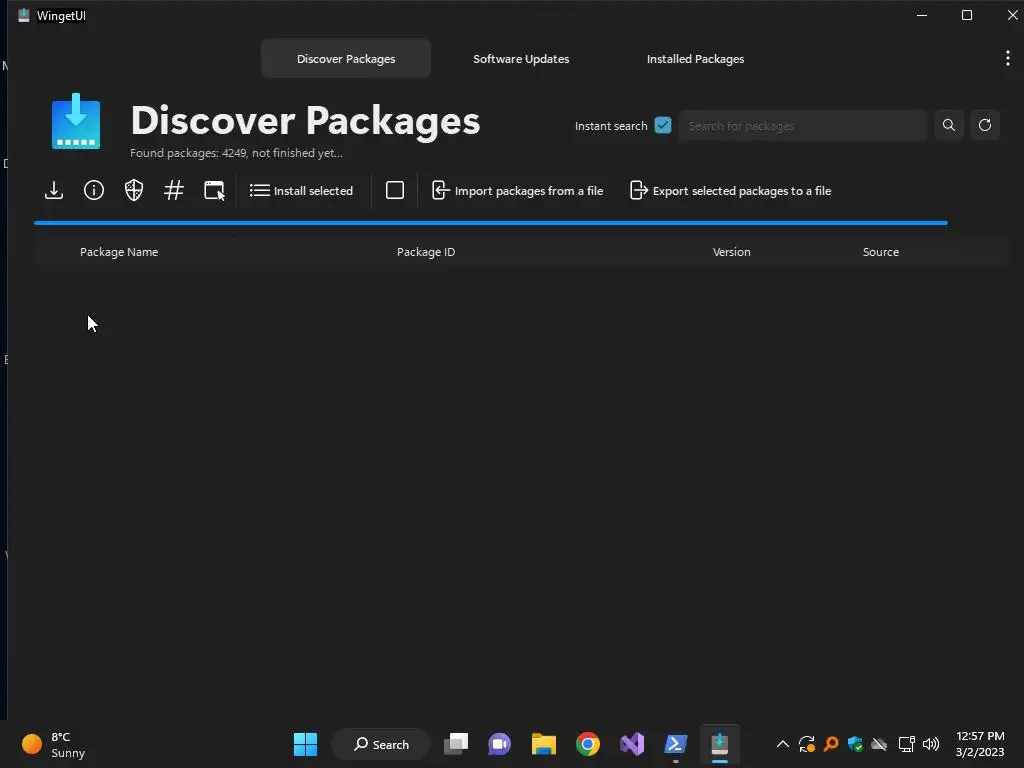Open Task View from the taskbar
Image resolution: width=1024 pixels, height=768 pixels.
tap(456, 744)
